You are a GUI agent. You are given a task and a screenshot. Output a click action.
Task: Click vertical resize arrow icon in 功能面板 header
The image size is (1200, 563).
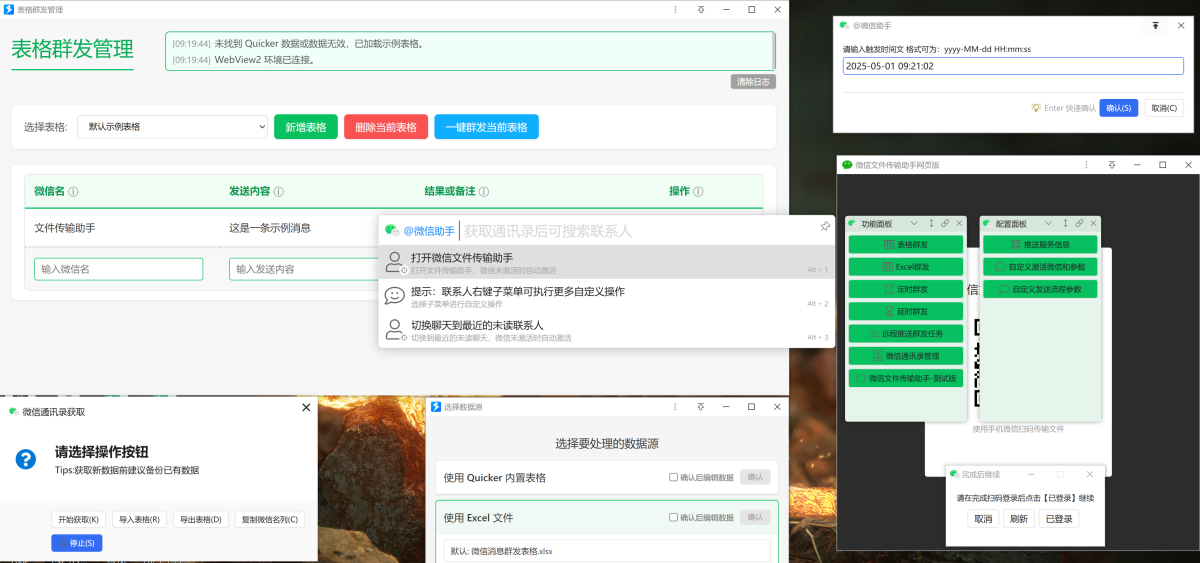[x=931, y=223]
